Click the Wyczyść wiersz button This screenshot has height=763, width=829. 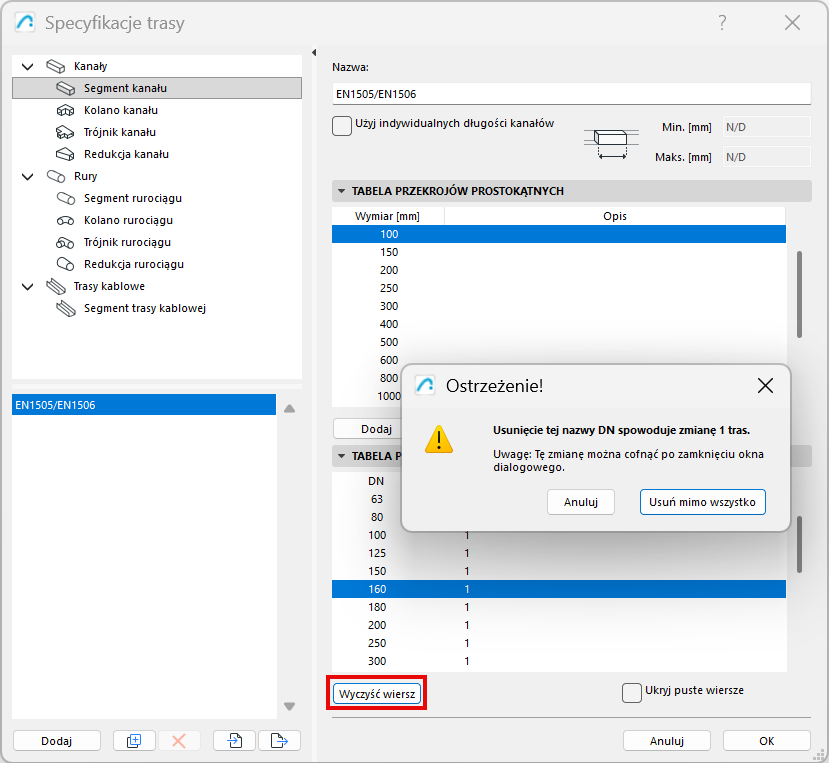[377, 694]
